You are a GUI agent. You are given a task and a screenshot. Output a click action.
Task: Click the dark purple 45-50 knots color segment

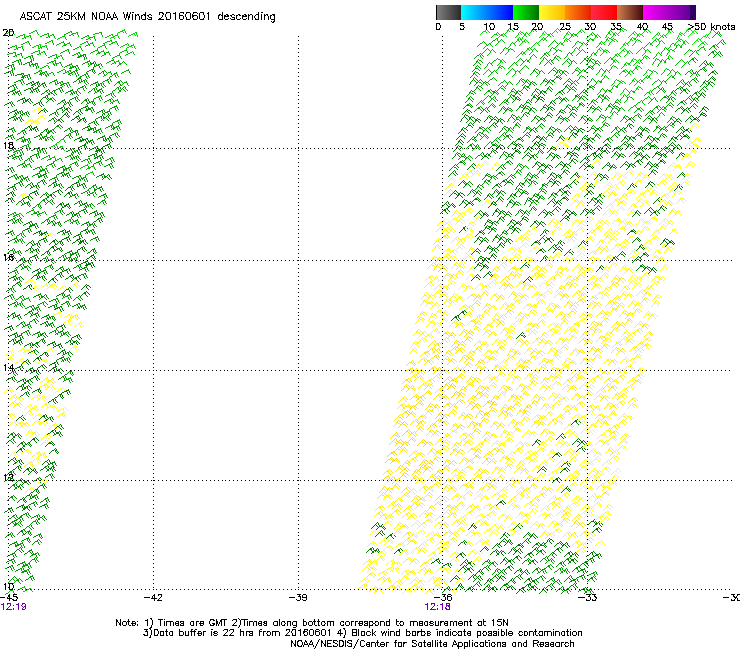(x=682, y=12)
